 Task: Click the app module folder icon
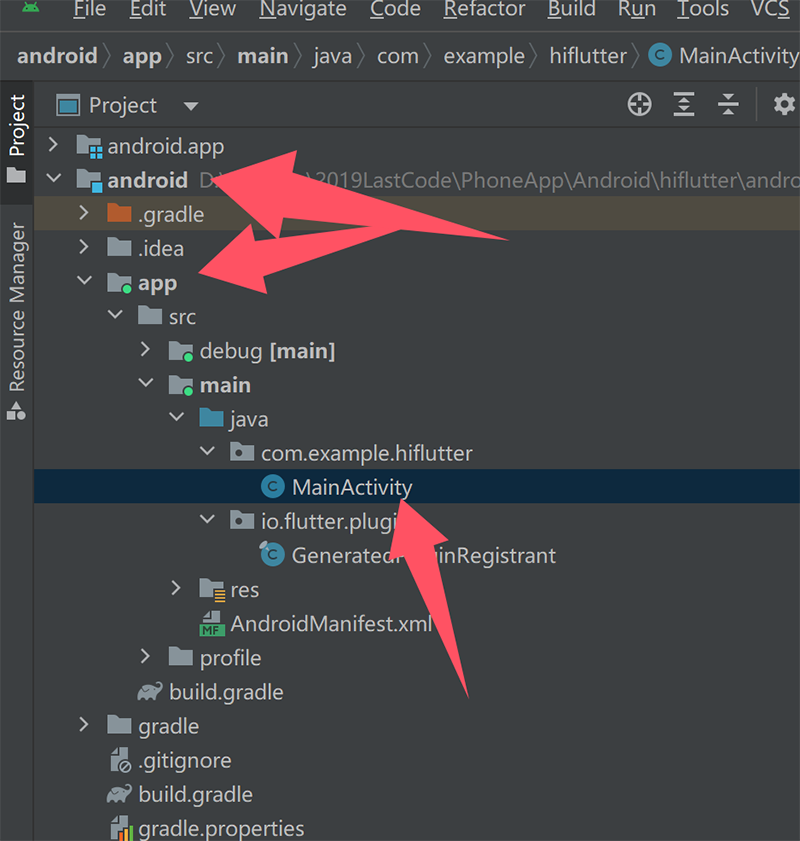pyautogui.click(x=119, y=283)
